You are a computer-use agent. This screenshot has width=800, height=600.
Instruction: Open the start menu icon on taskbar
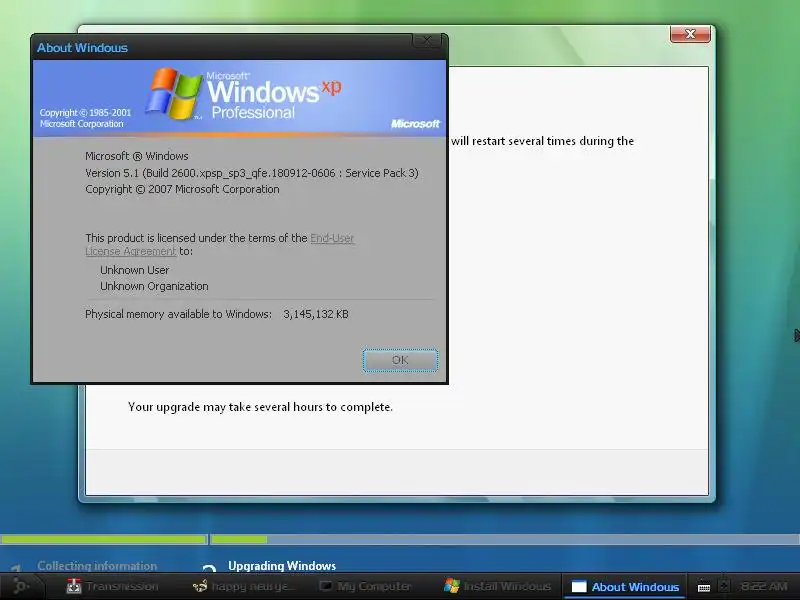19,586
